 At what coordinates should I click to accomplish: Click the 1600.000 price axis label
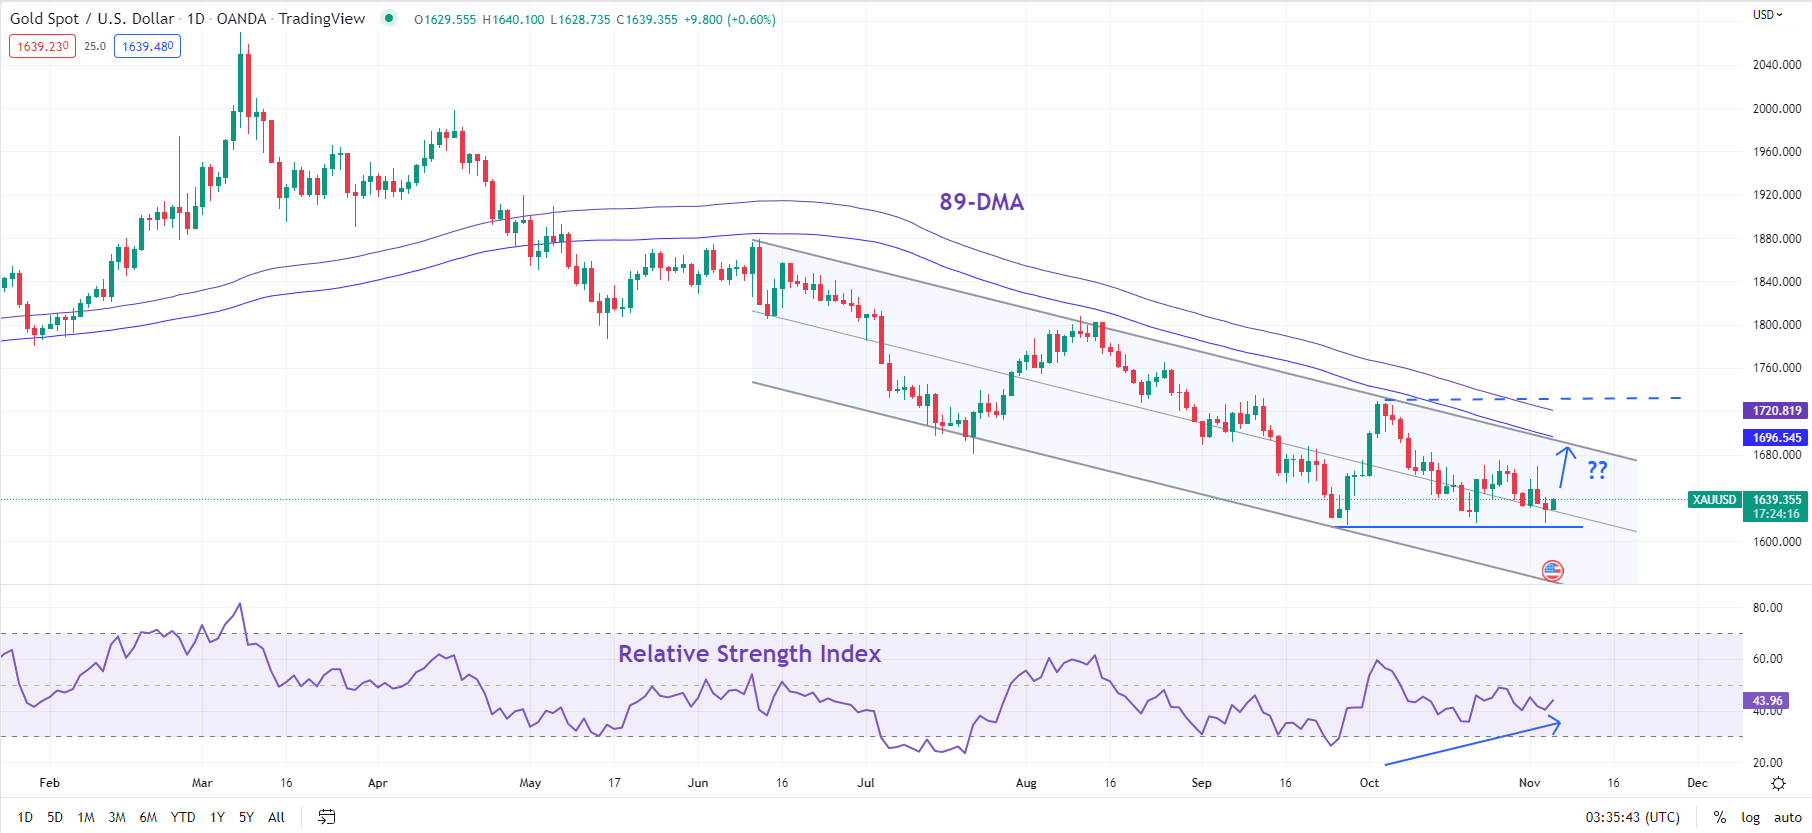pyautogui.click(x=1777, y=541)
